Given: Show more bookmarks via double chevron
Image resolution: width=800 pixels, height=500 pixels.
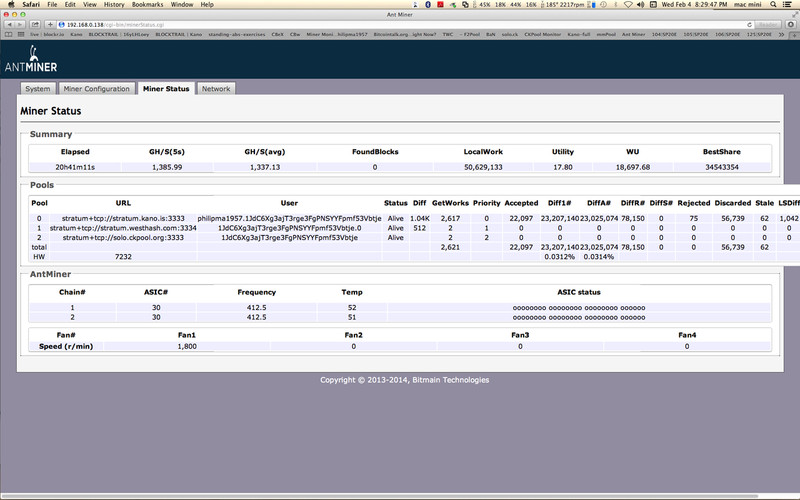Looking at the screenshot, I should [x=781, y=34].
